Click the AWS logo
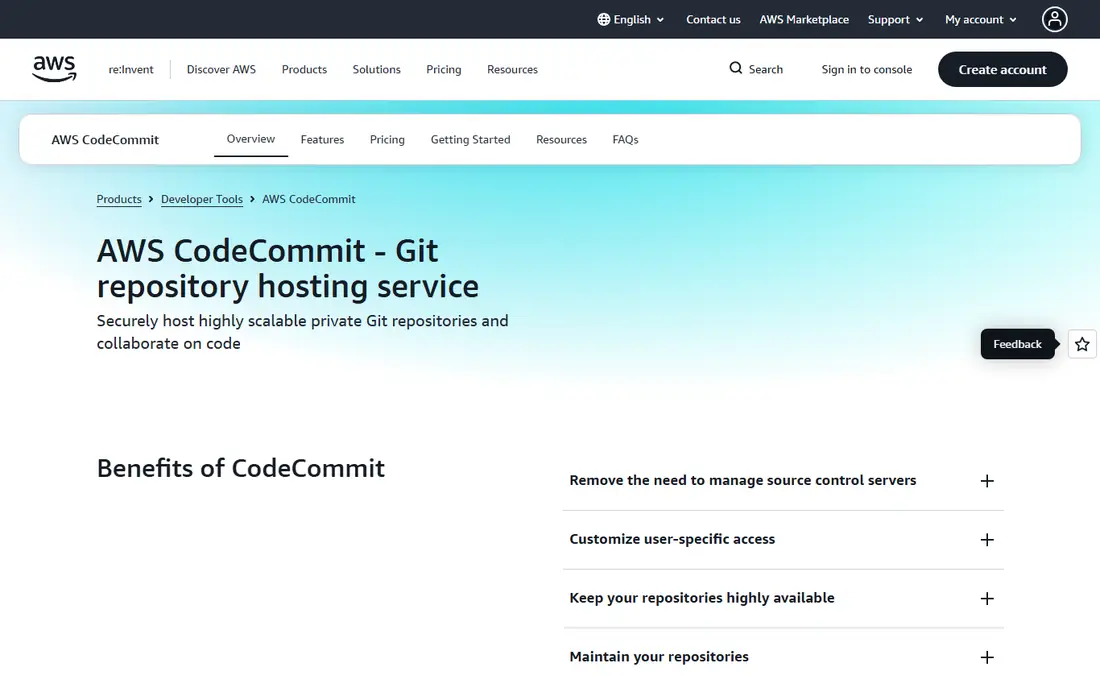The image size is (1100, 688). click(54, 69)
